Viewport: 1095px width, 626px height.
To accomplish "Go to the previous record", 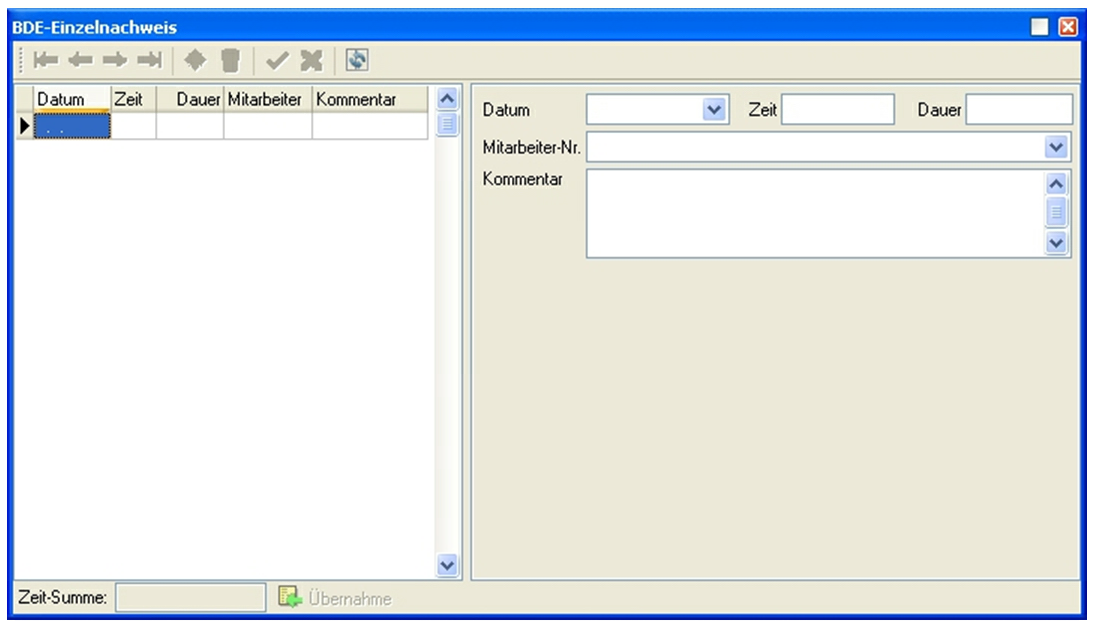I will click(x=81, y=61).
